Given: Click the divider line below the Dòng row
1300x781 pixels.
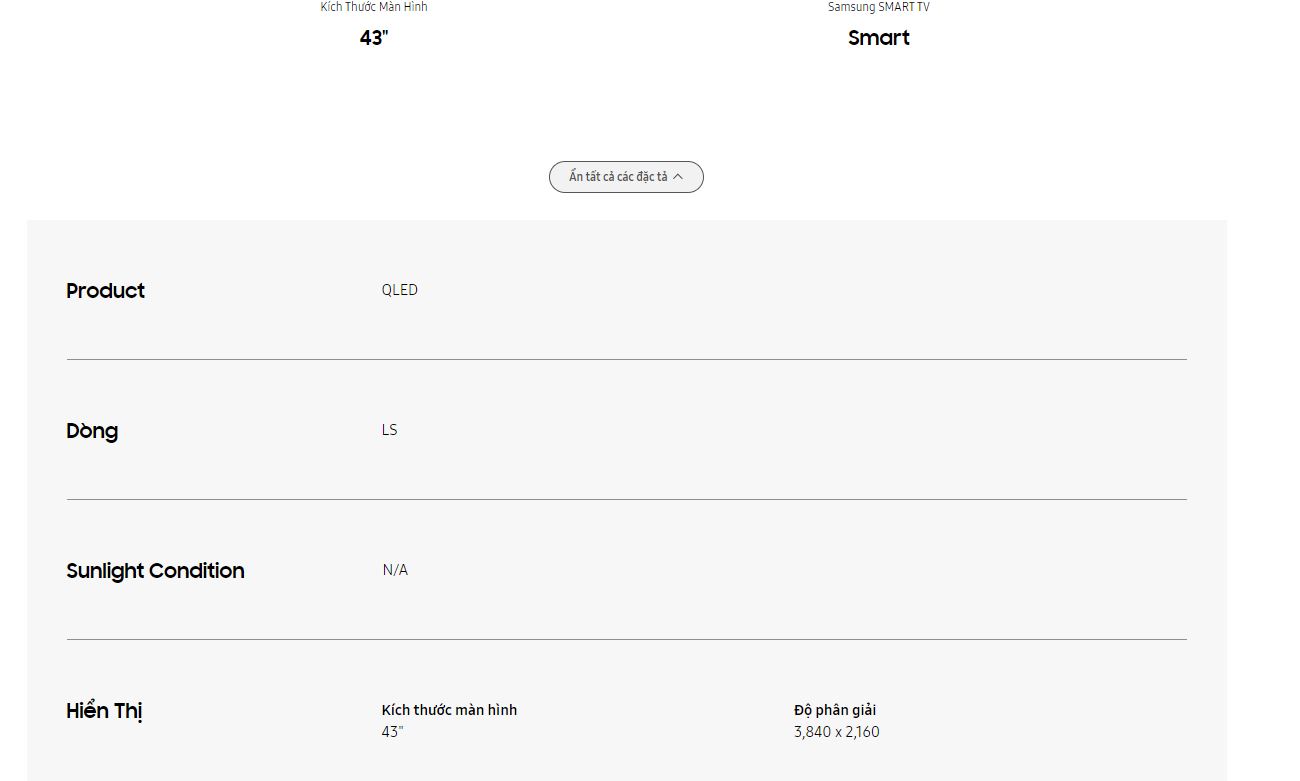Looking at the screenshot, I should click(x=627, y=499).
